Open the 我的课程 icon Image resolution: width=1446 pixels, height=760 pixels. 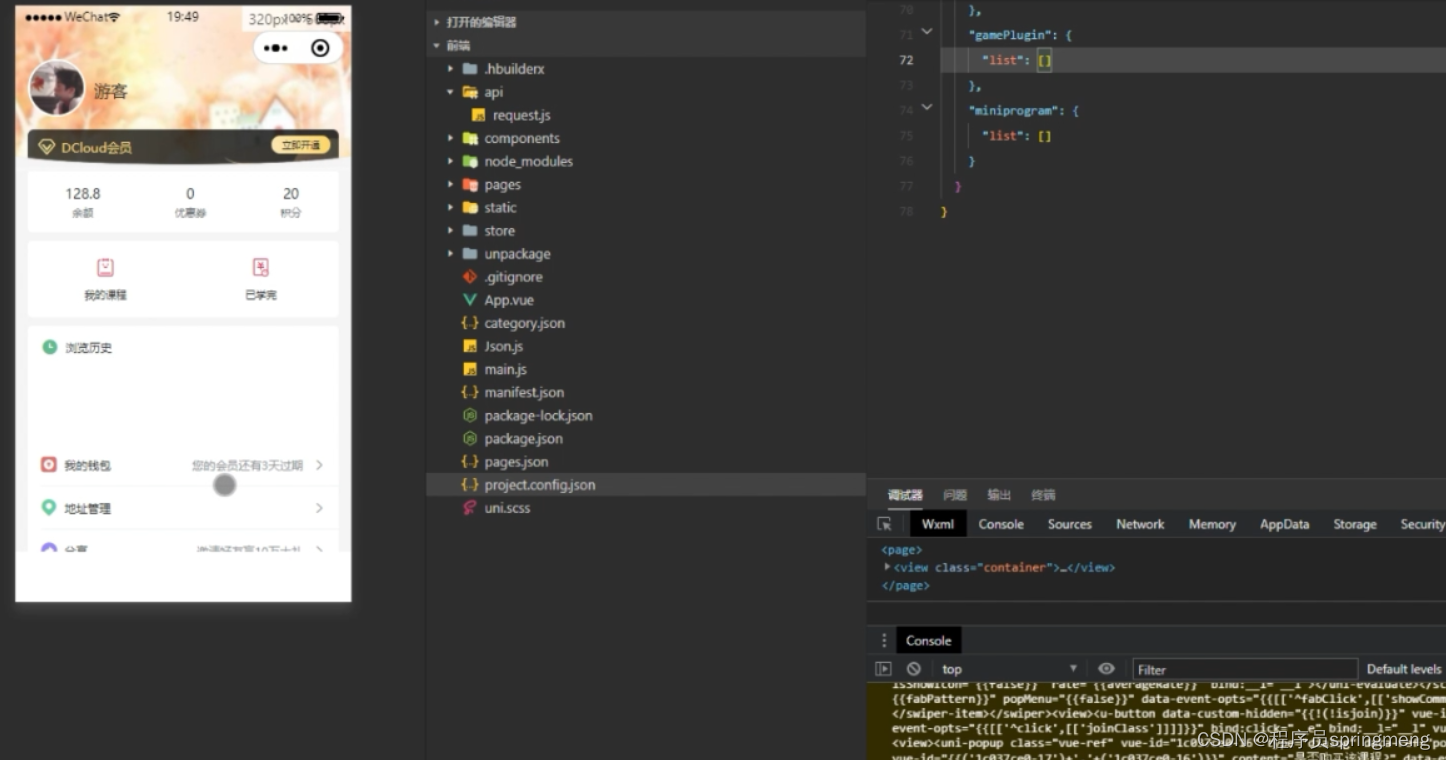click(x=105, y=267)
